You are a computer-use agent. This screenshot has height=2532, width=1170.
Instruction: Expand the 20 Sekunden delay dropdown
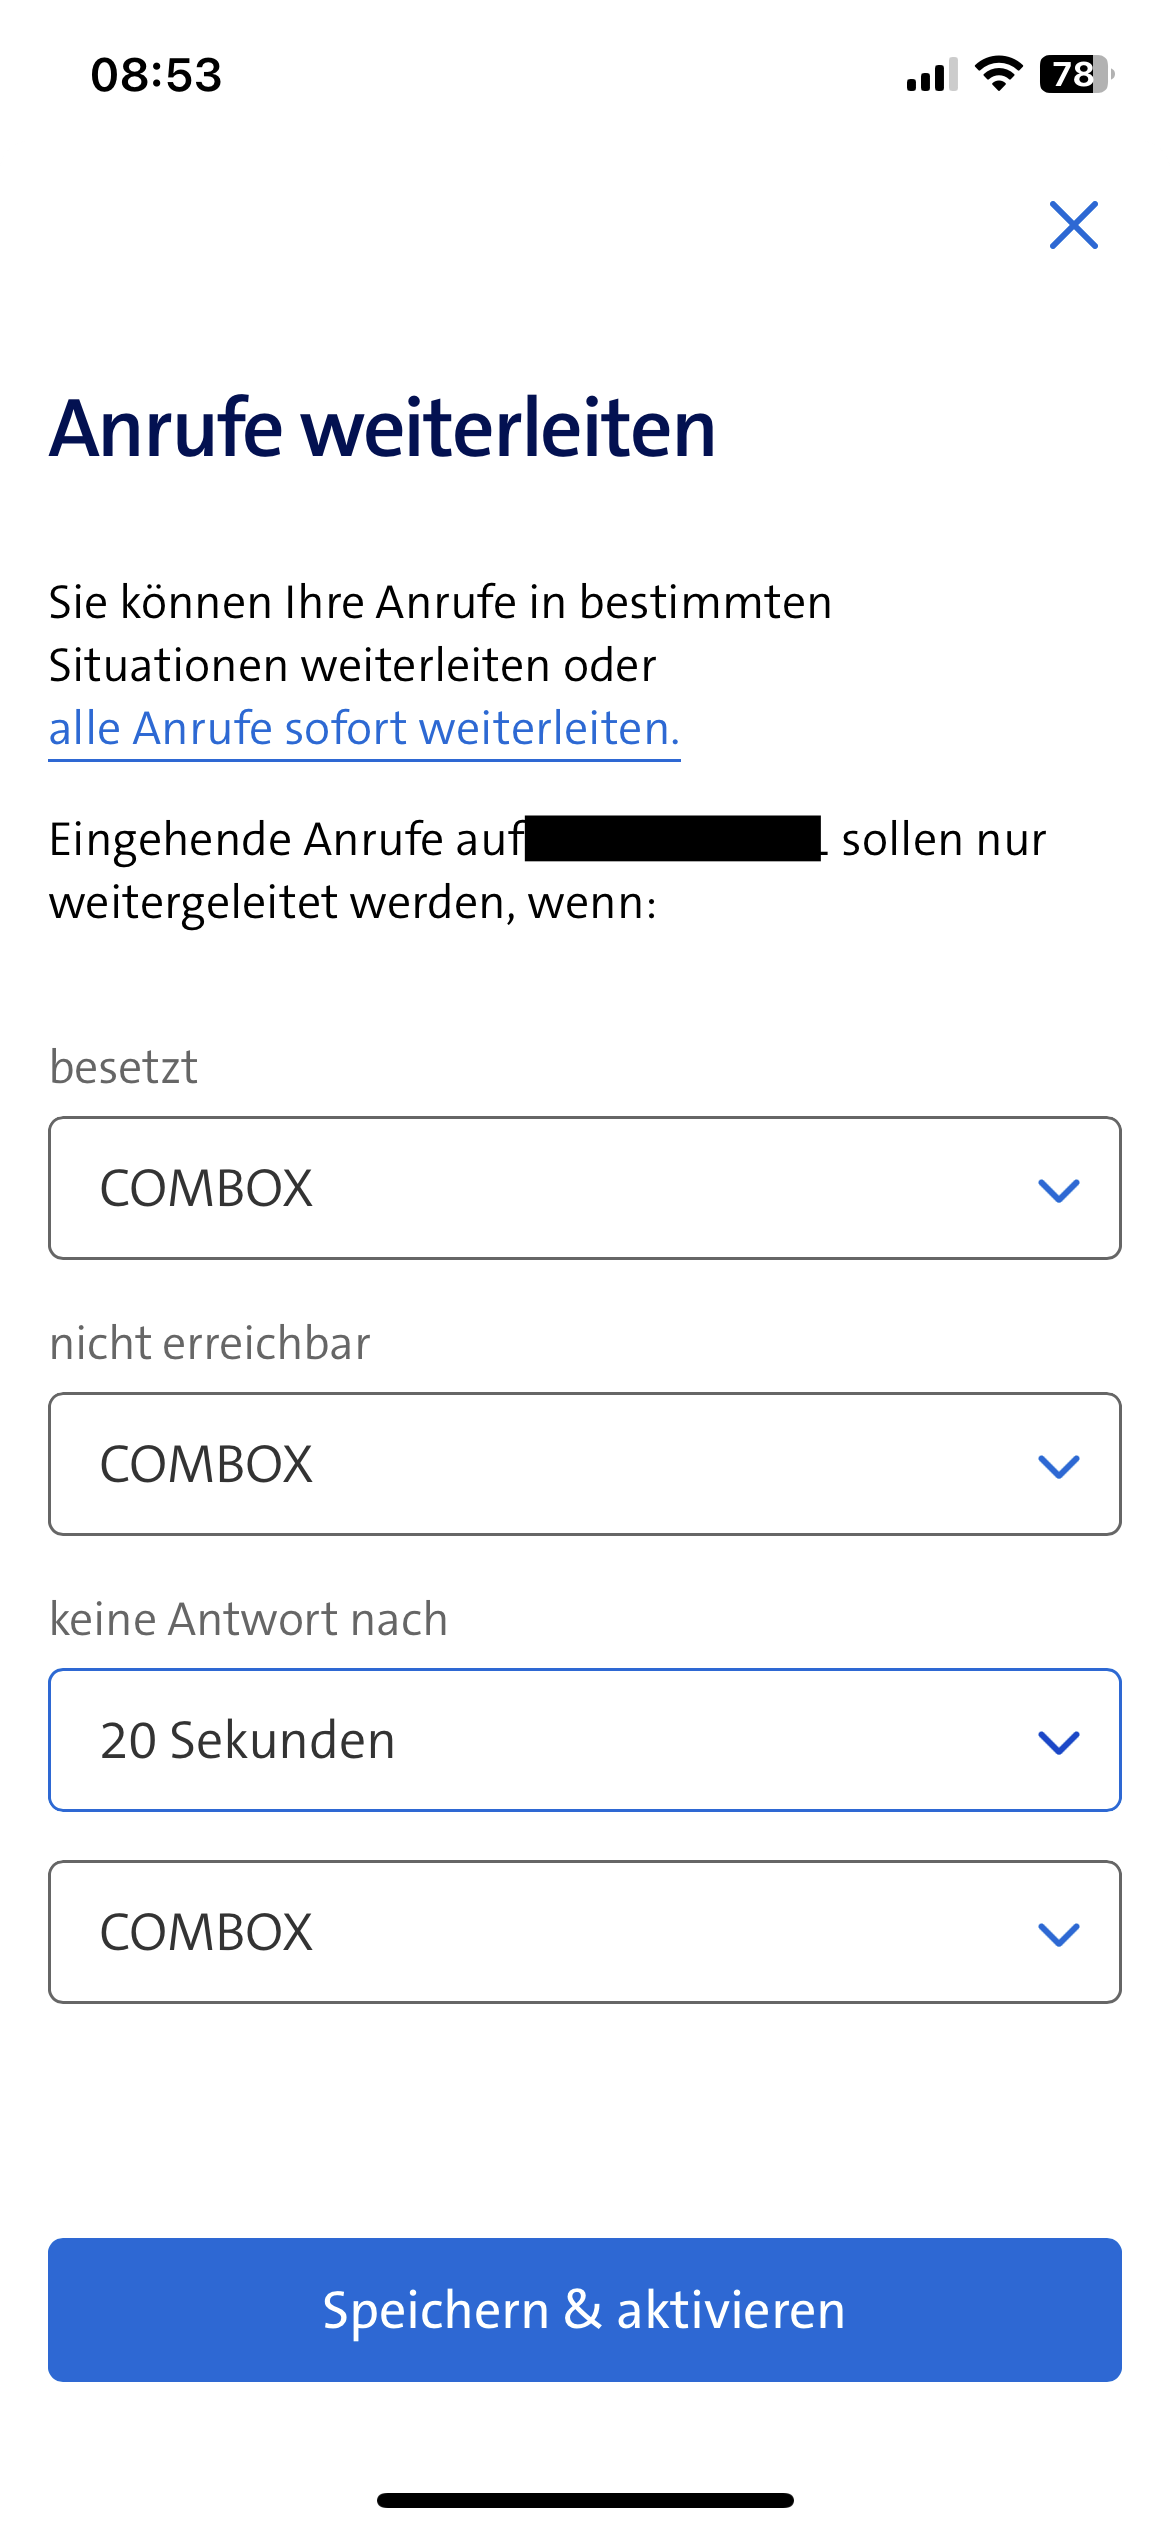(x=584, y=1740)
